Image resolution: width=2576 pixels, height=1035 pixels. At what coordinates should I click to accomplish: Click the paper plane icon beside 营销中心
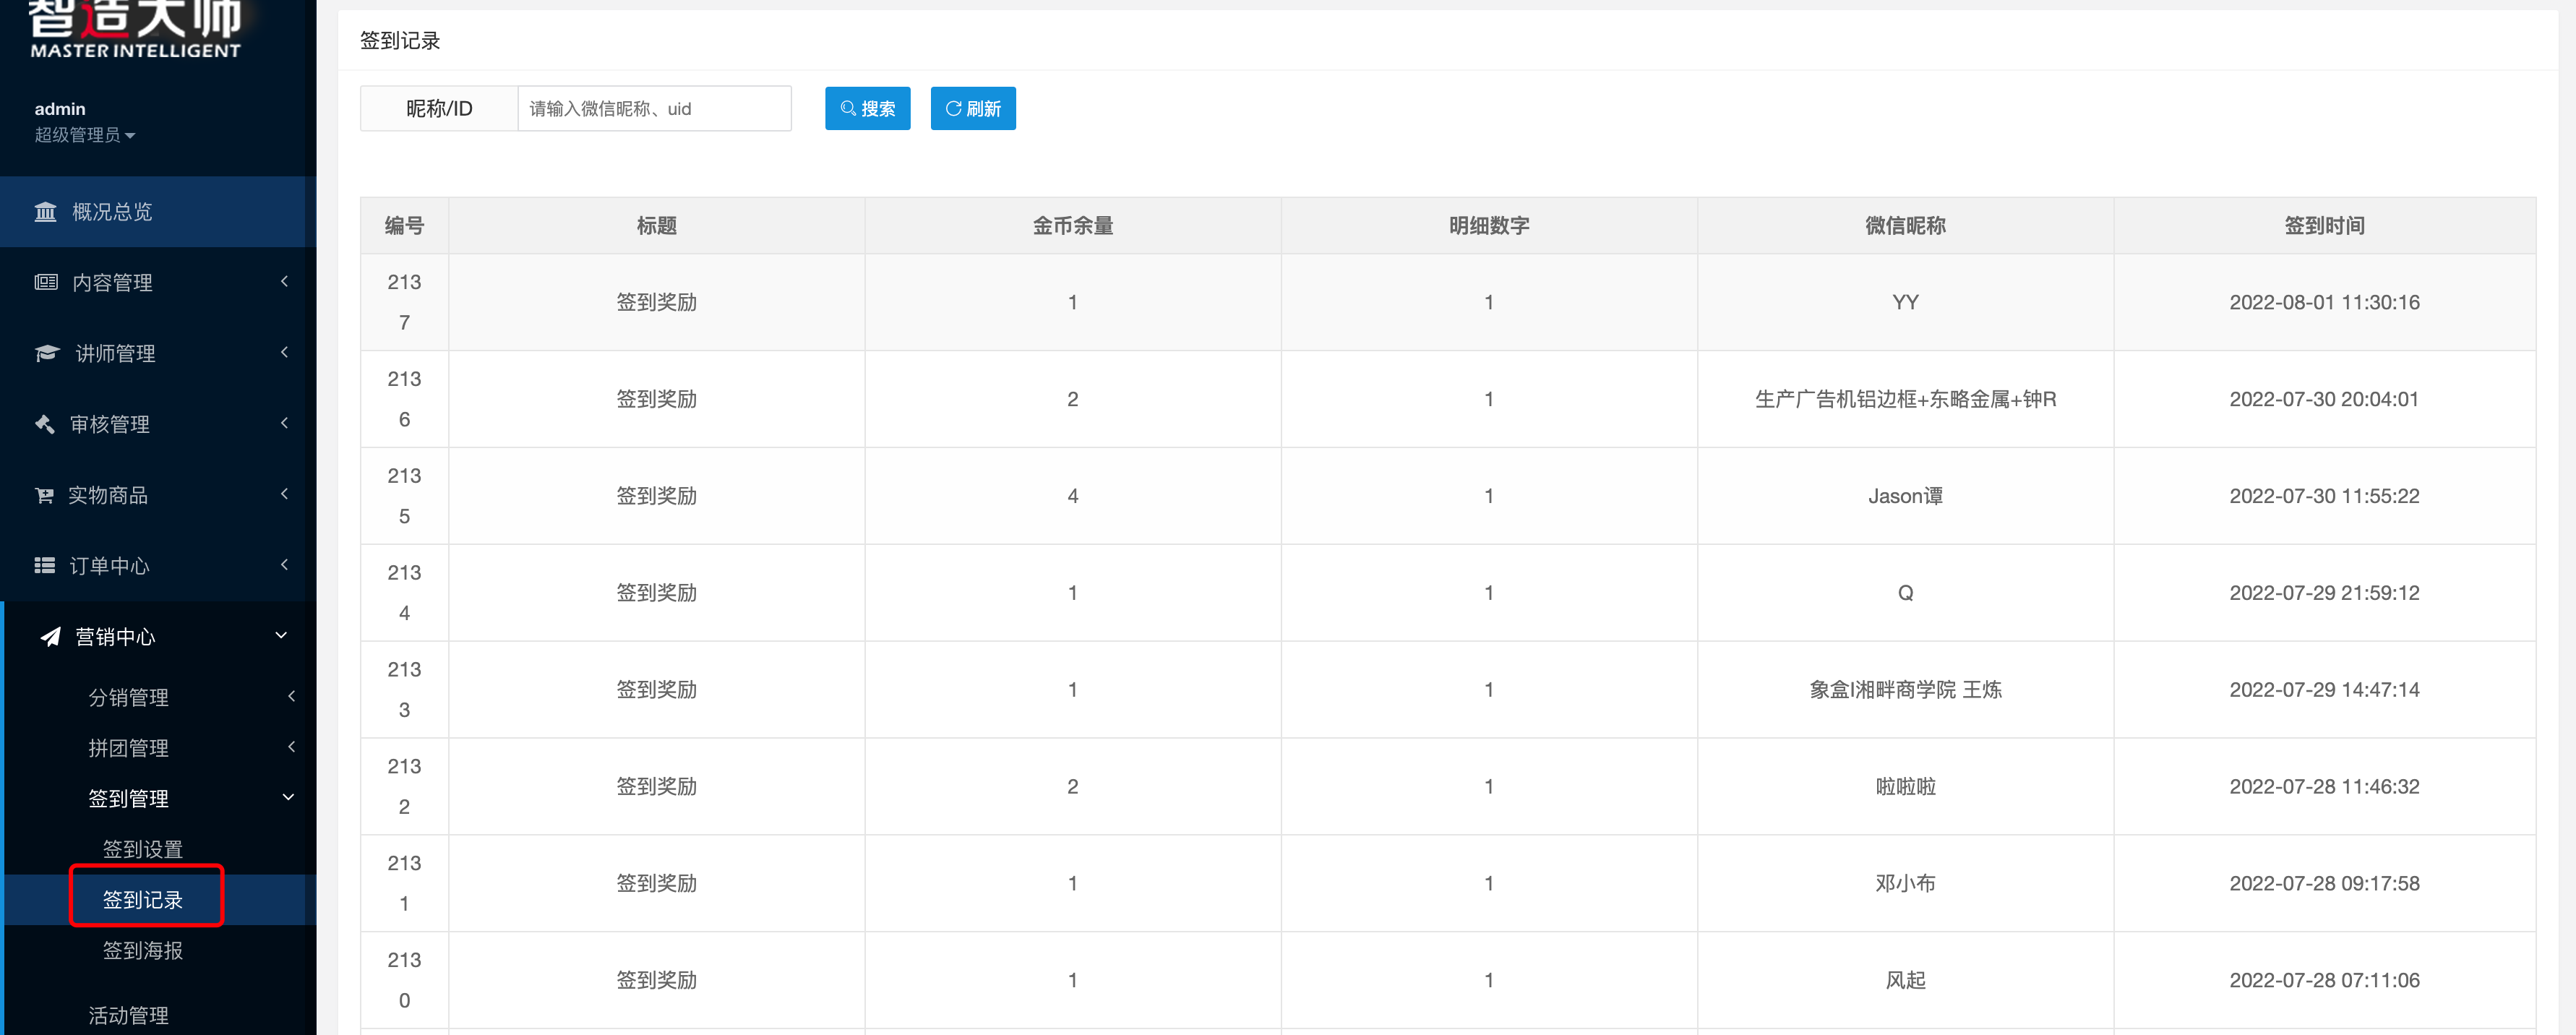pos(50,637)
